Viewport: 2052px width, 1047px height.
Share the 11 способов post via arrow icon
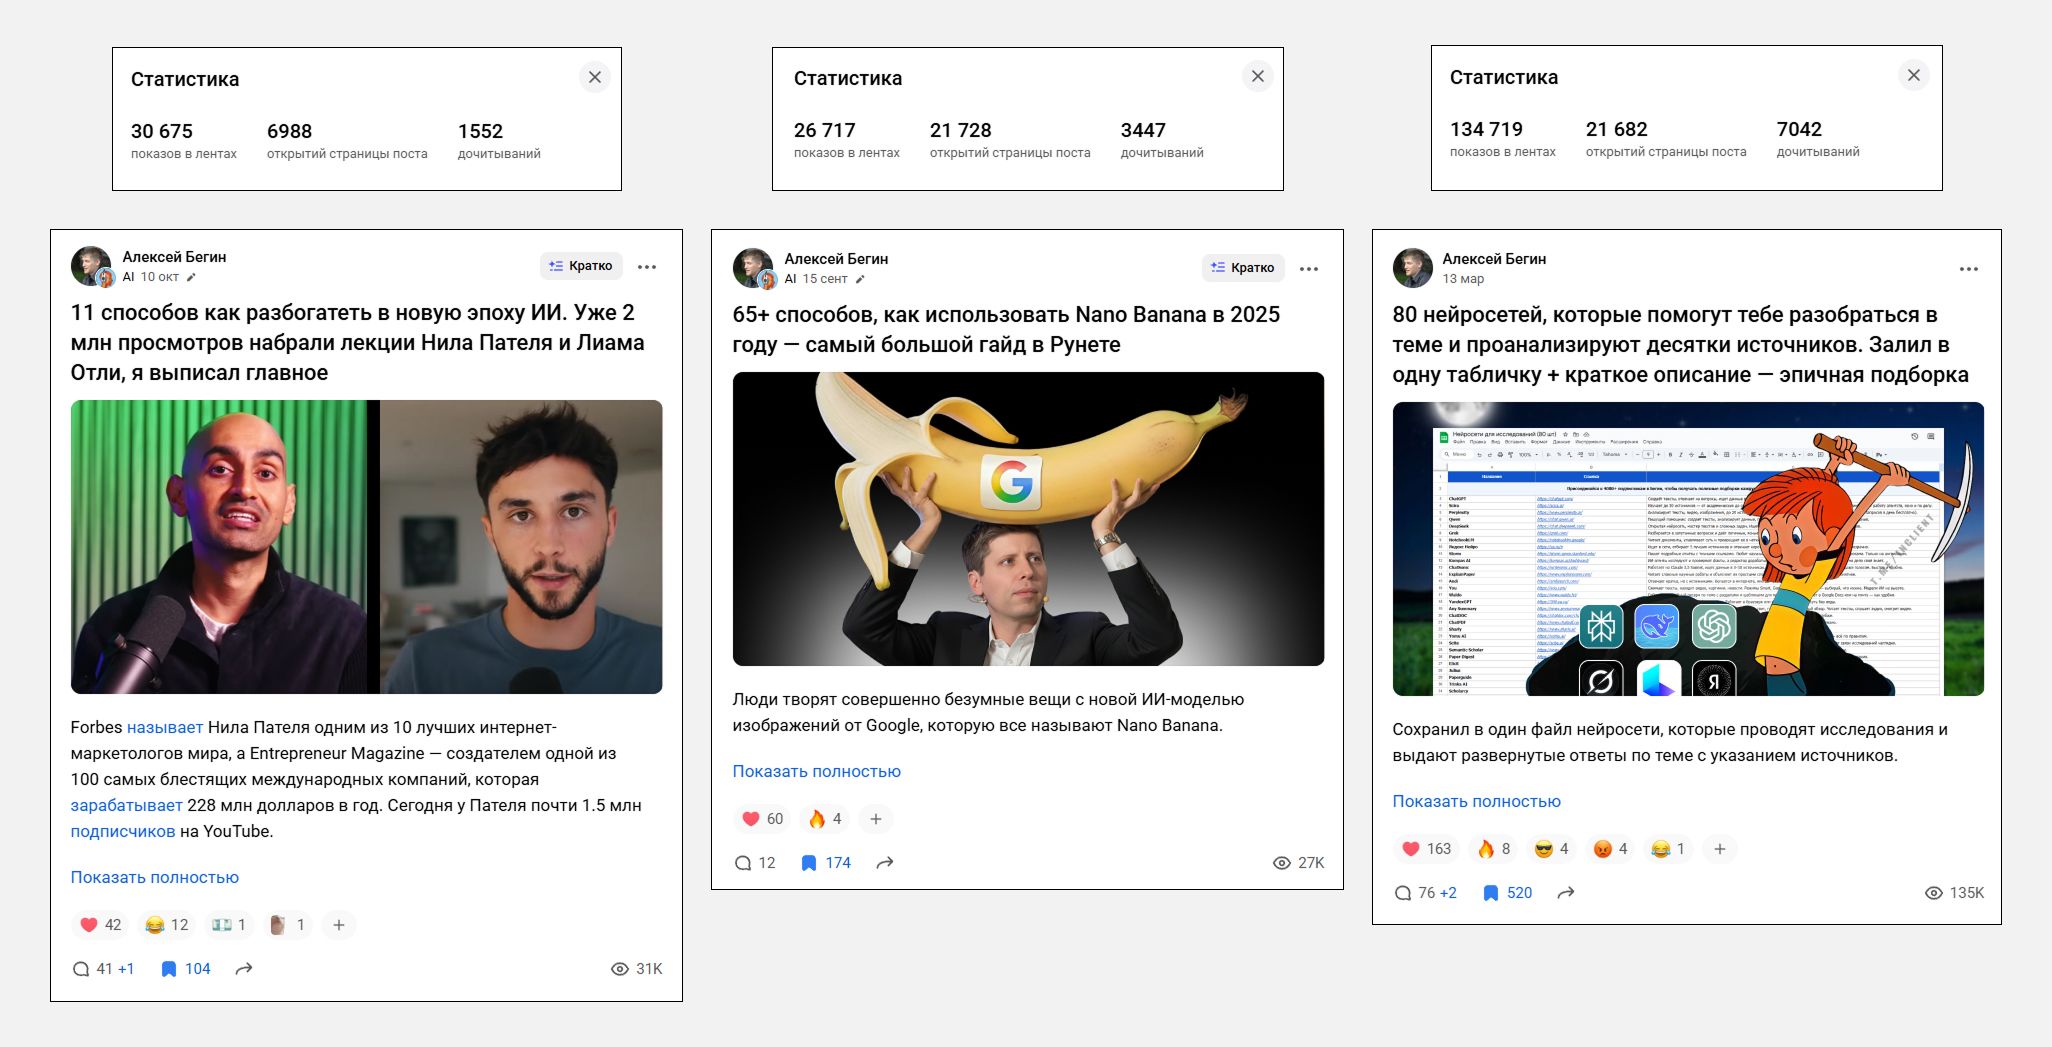[x=243, y=969]
